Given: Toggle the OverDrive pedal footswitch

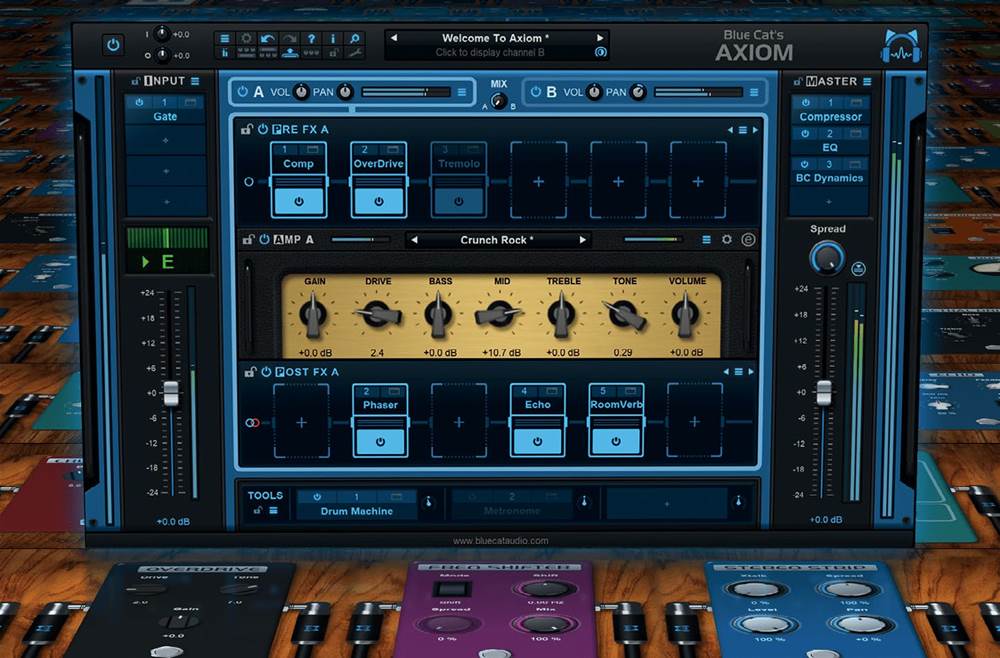Looking at the screenshot, I should 379,201.
